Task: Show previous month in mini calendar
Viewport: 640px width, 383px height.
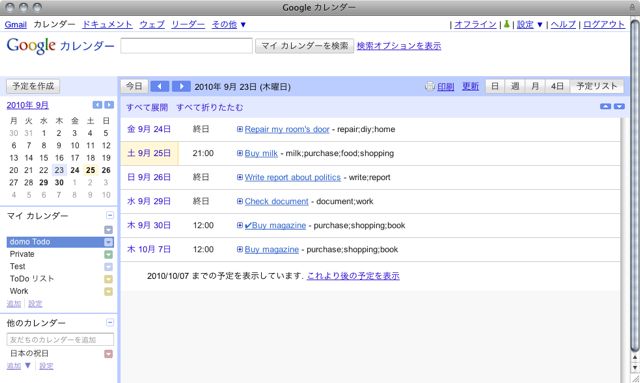Action: pyautogui.click(x=97, y=105)
